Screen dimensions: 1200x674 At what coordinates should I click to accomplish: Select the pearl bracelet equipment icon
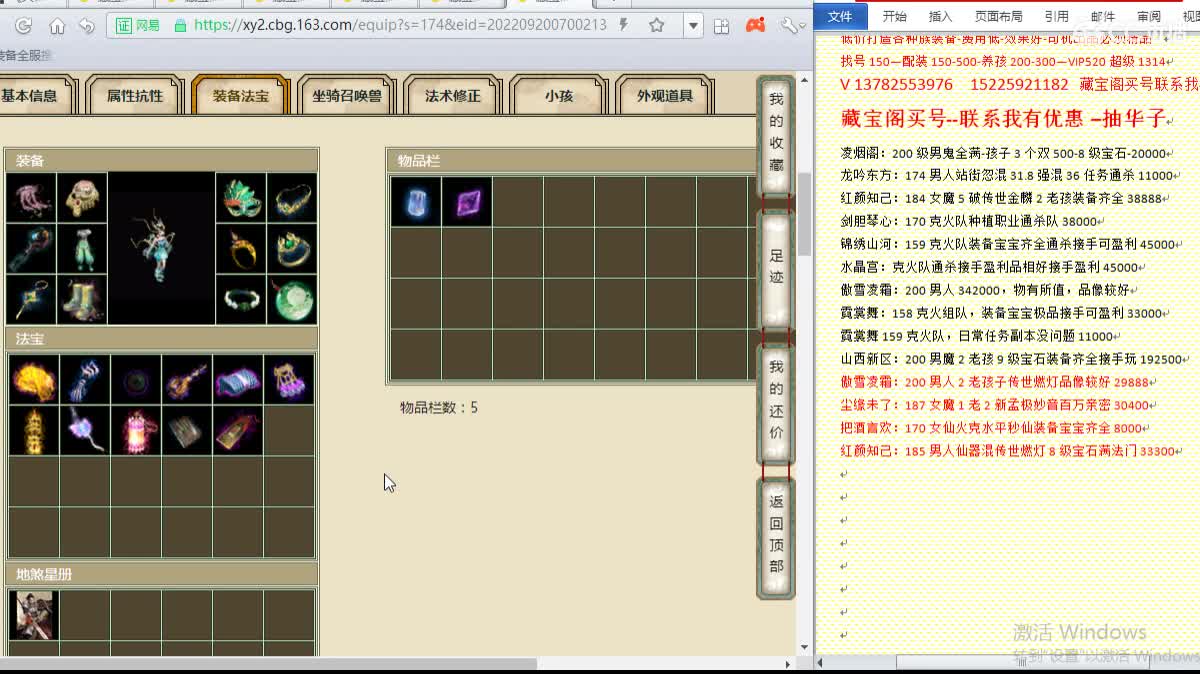pos(241,300)
